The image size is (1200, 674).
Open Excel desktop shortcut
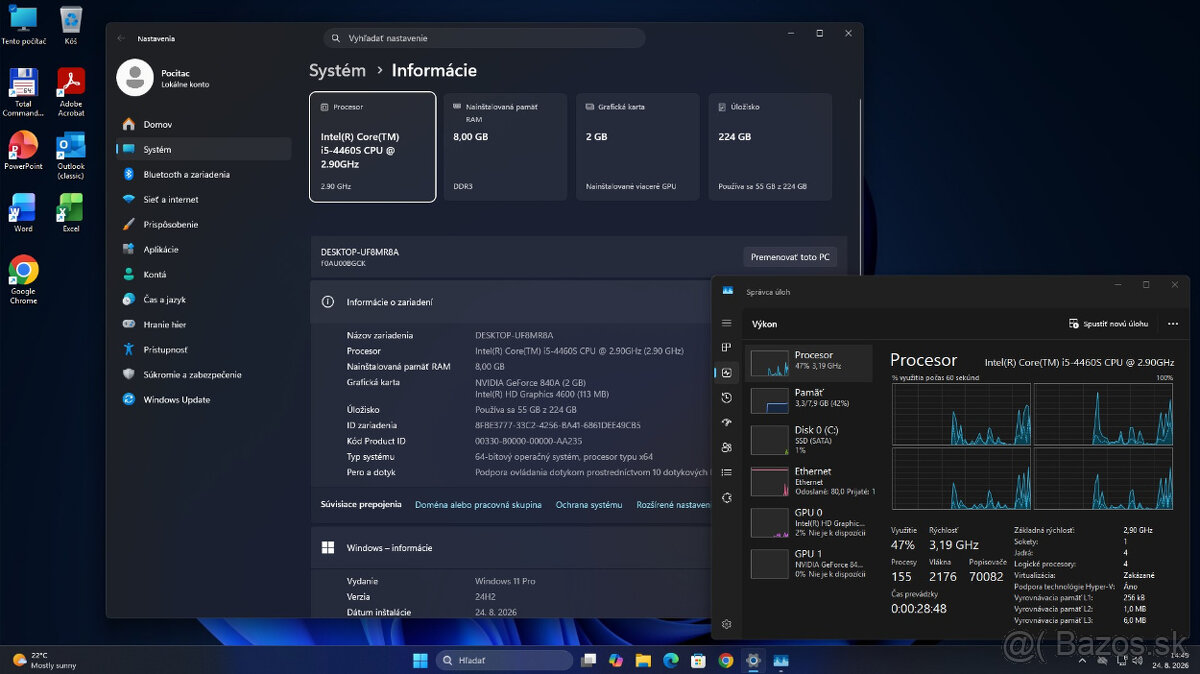pos(70,213)
